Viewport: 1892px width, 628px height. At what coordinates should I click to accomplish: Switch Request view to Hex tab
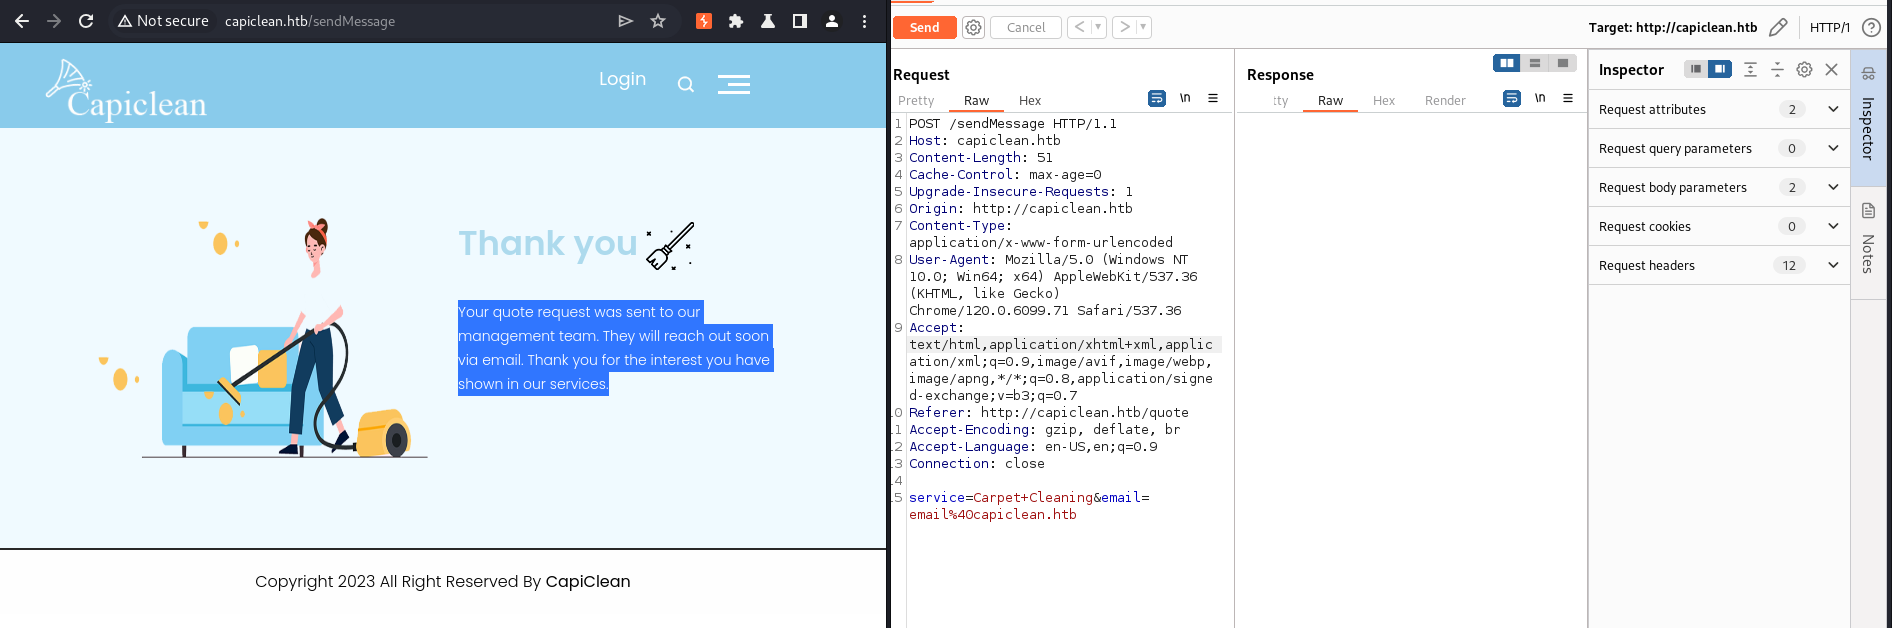(1029, 101)
